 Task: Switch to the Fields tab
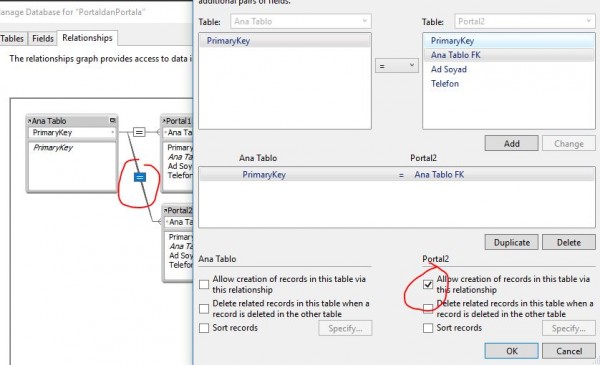pos(42,38)
